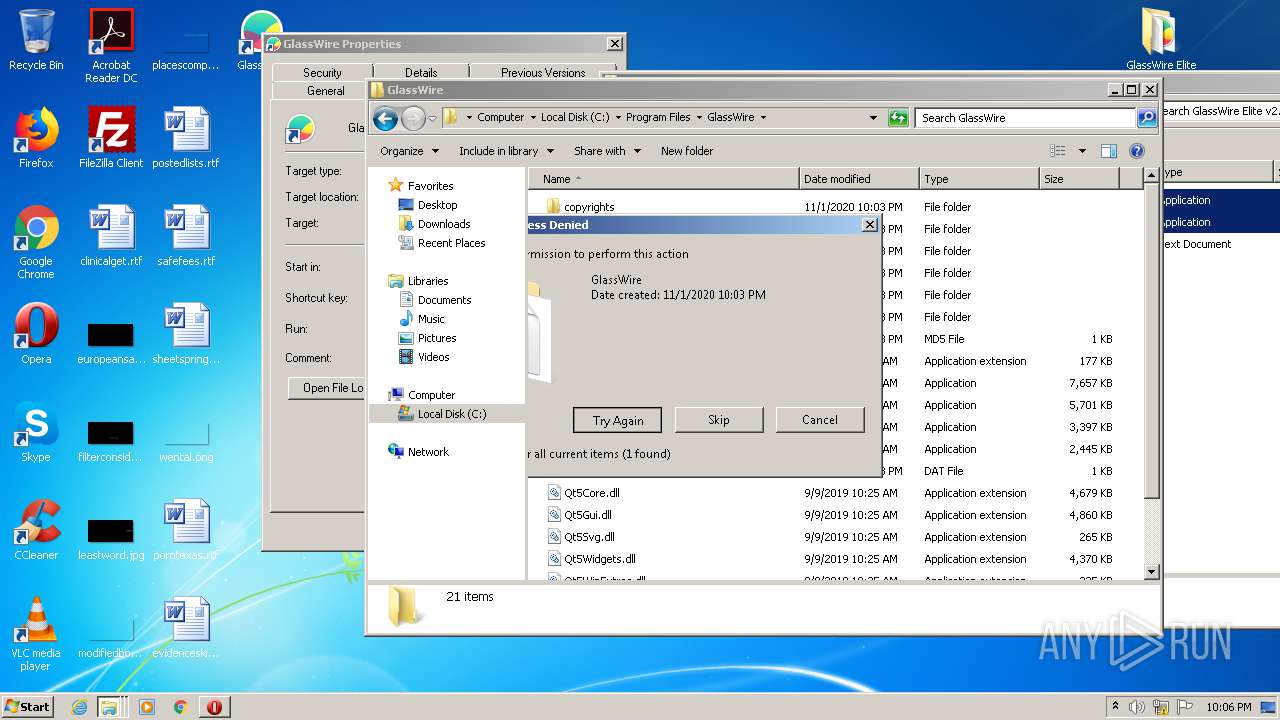Select Desktop under Favorites

[x=437, y=205]
